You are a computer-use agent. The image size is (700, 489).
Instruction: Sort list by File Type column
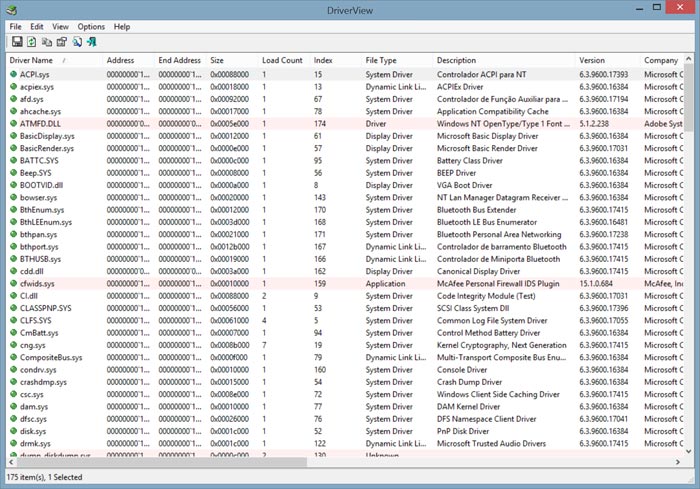[381, 61]
